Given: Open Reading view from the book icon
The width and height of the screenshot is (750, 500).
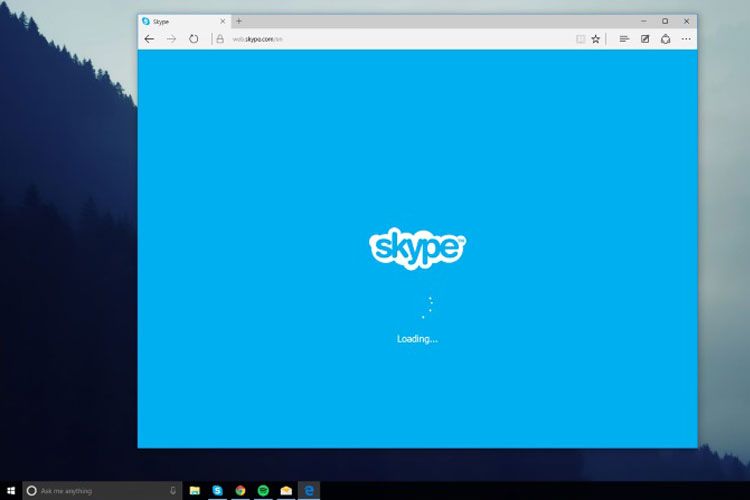Looking at the screenshot, I should [x=580, y=39].
